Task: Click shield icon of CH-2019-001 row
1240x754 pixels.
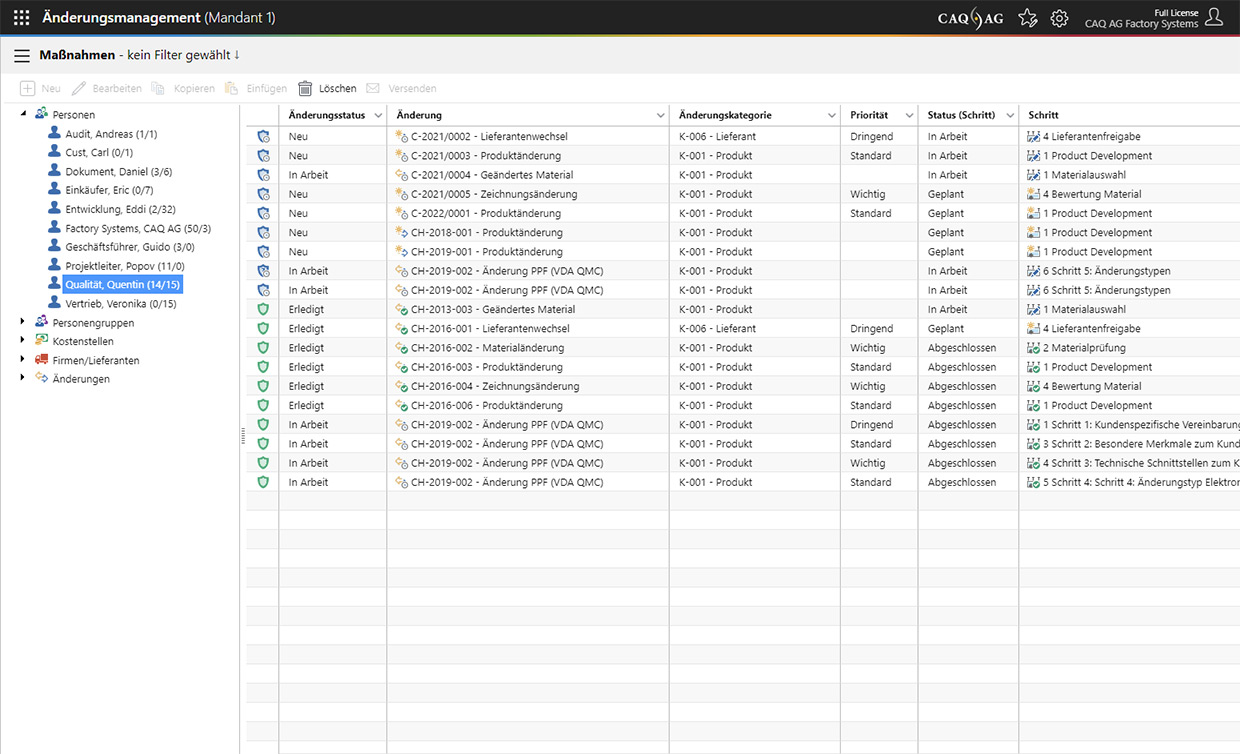Action: [x=263, y=252]
